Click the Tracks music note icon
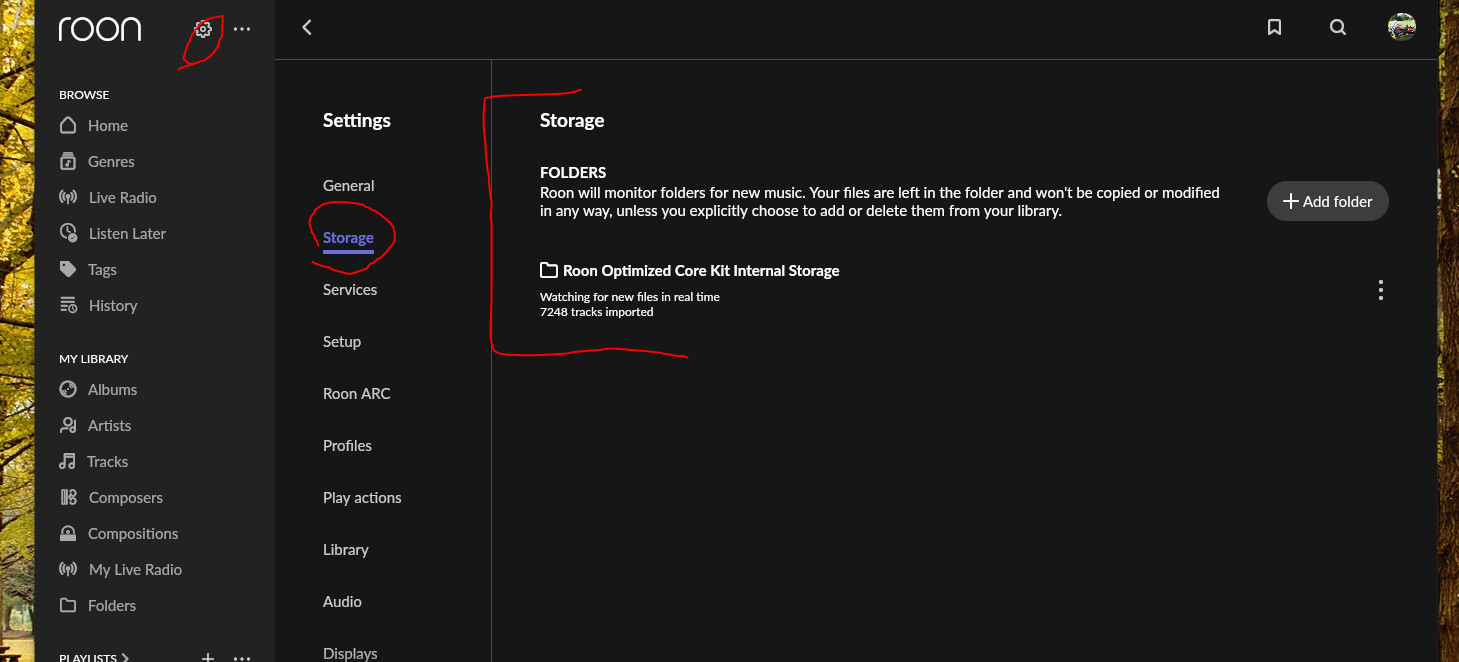The width and height of the screenshot is (1459, 662). click(x=68, y=461)
